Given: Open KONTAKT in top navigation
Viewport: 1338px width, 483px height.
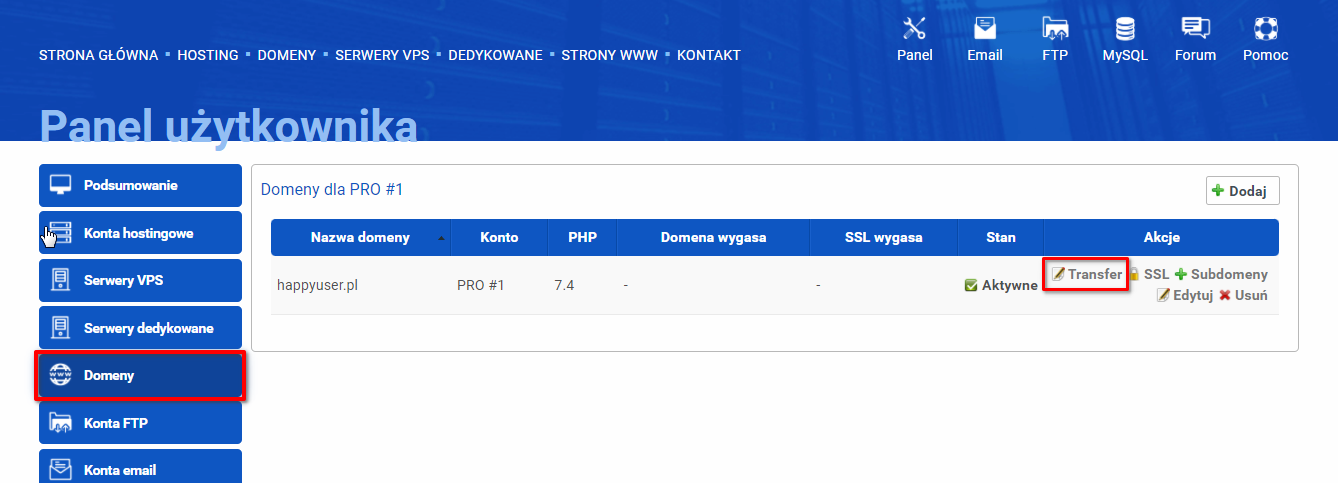Looking at the screenshot, I should (x=709, y=55).
